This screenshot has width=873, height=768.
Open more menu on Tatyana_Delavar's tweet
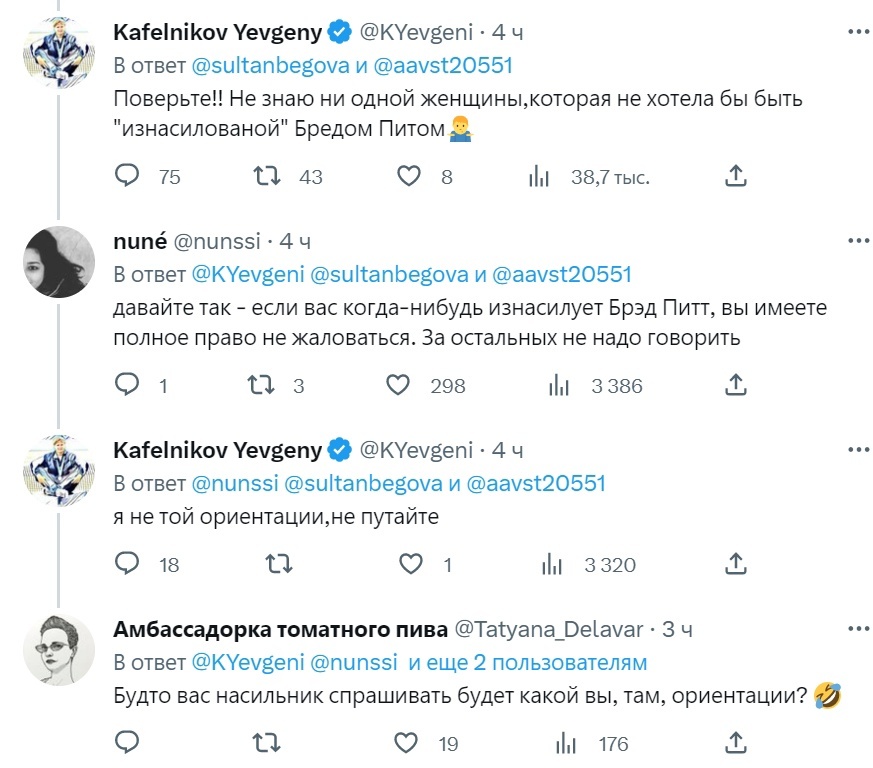[x=857, y=629]
